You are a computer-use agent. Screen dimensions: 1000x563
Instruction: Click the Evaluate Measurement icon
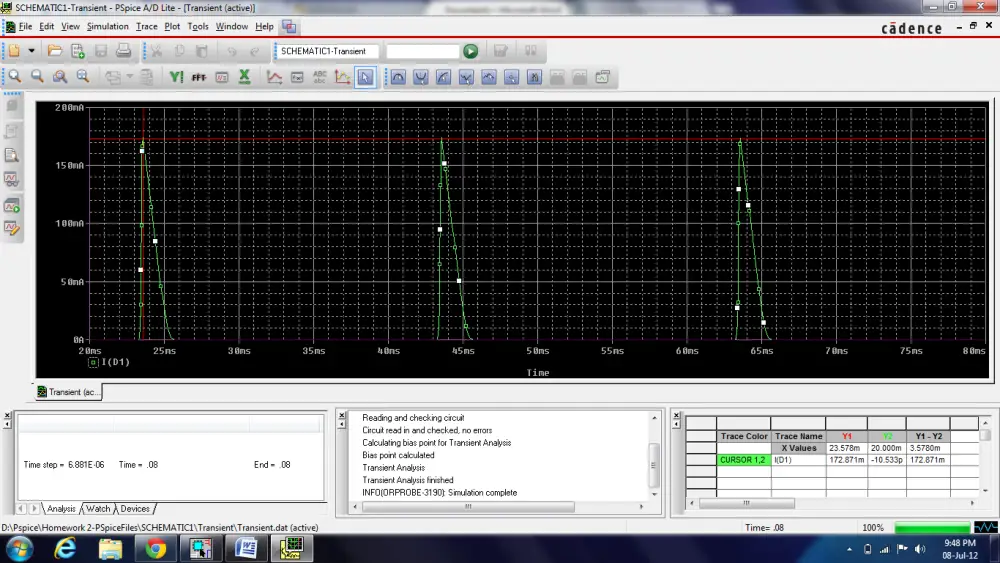point(297,77)
